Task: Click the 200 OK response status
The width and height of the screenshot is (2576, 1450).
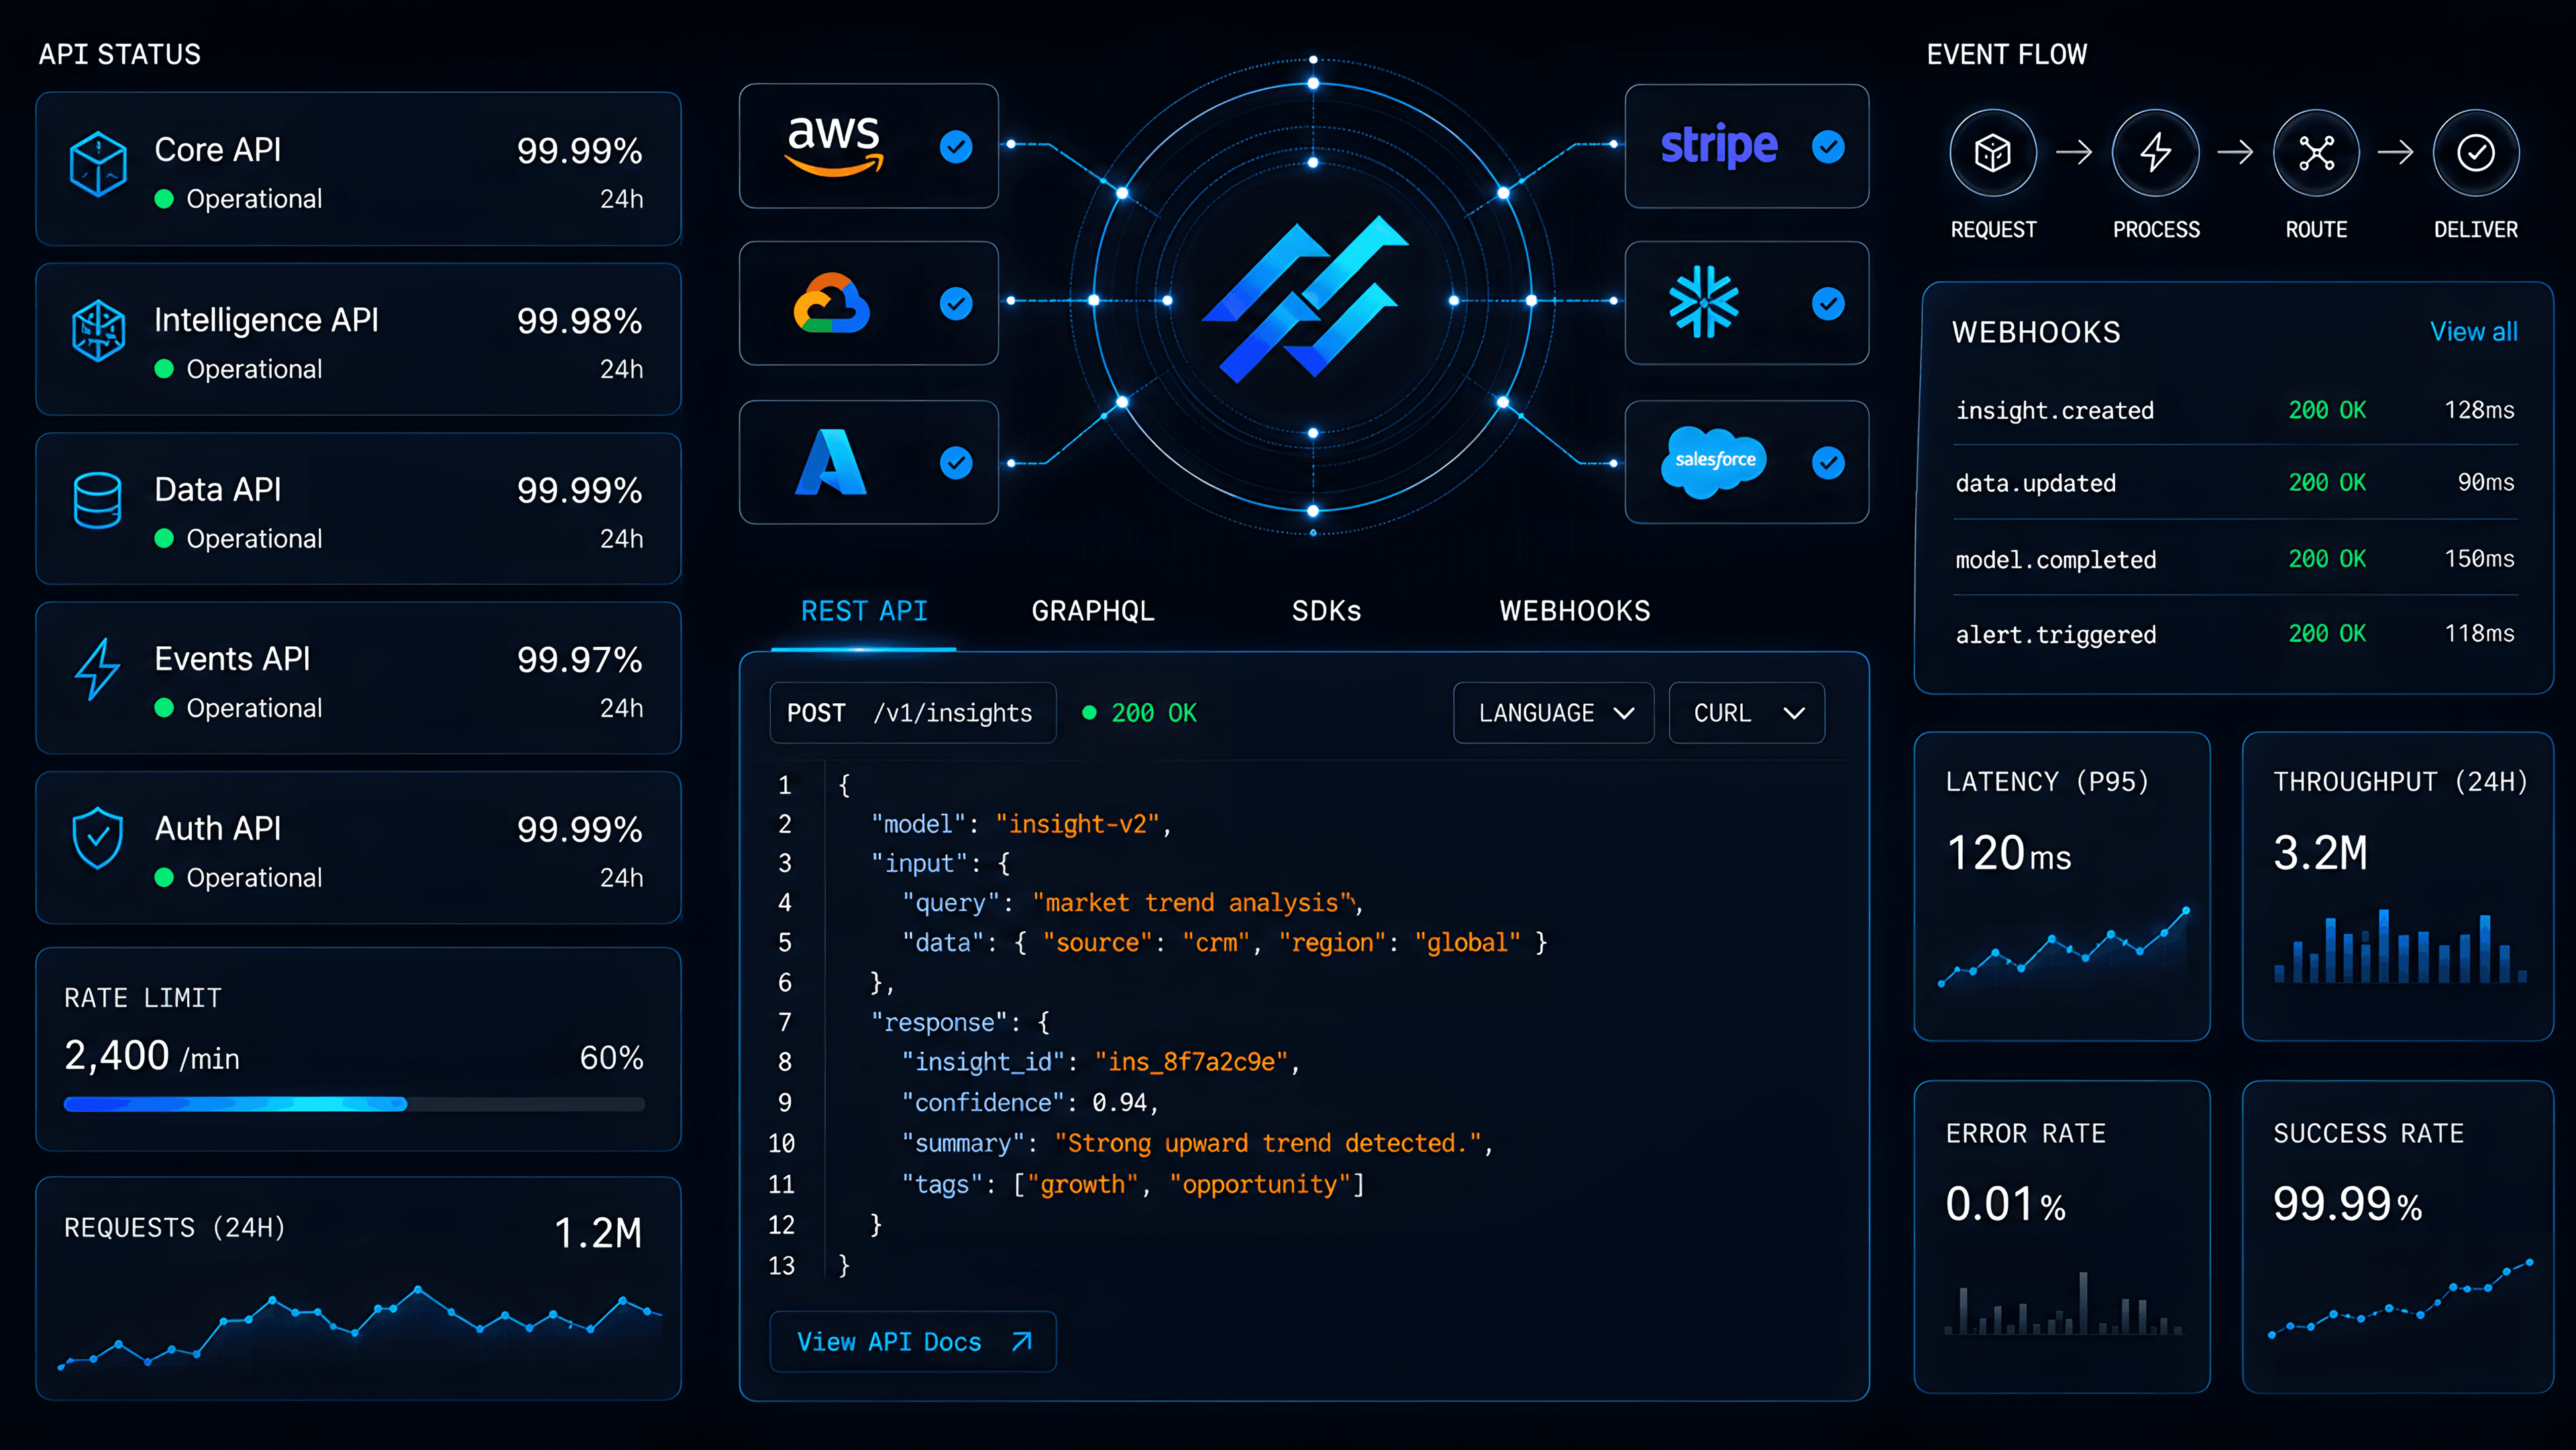Action: 1140,713
